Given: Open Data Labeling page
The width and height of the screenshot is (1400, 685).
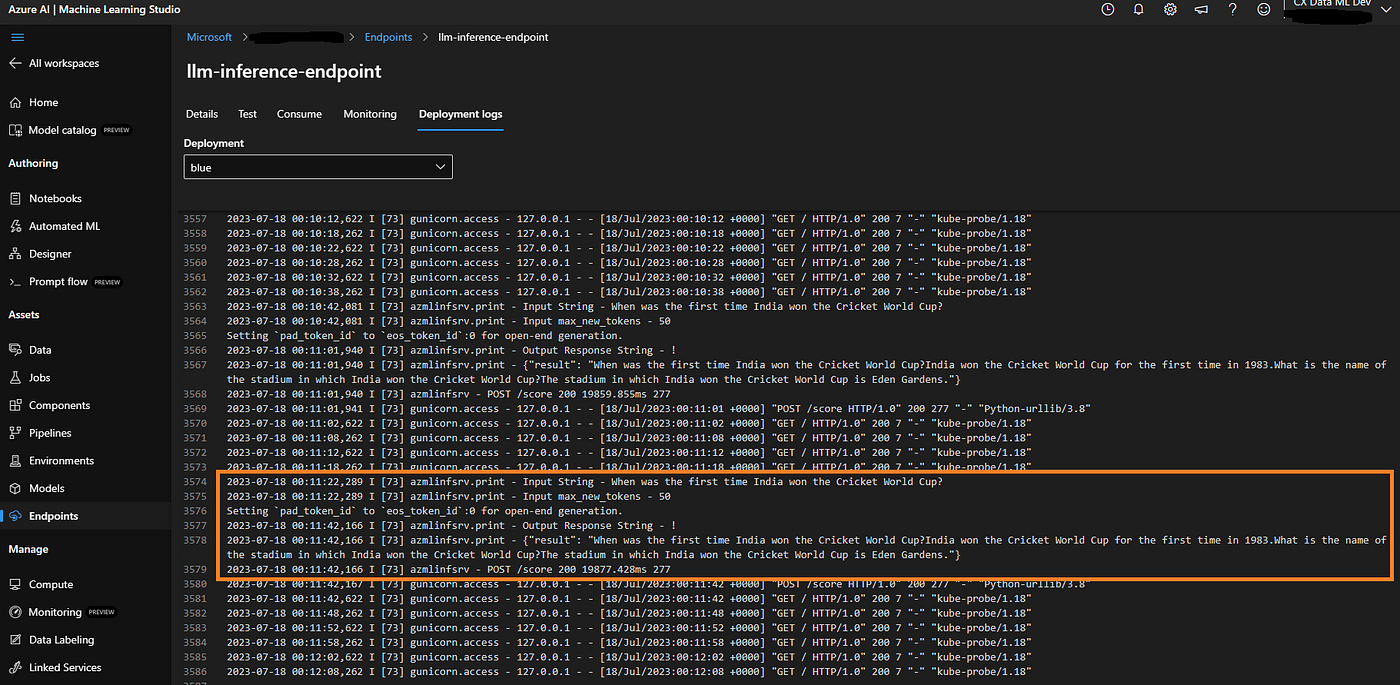Looking at the screenshot, I should 61,640.
